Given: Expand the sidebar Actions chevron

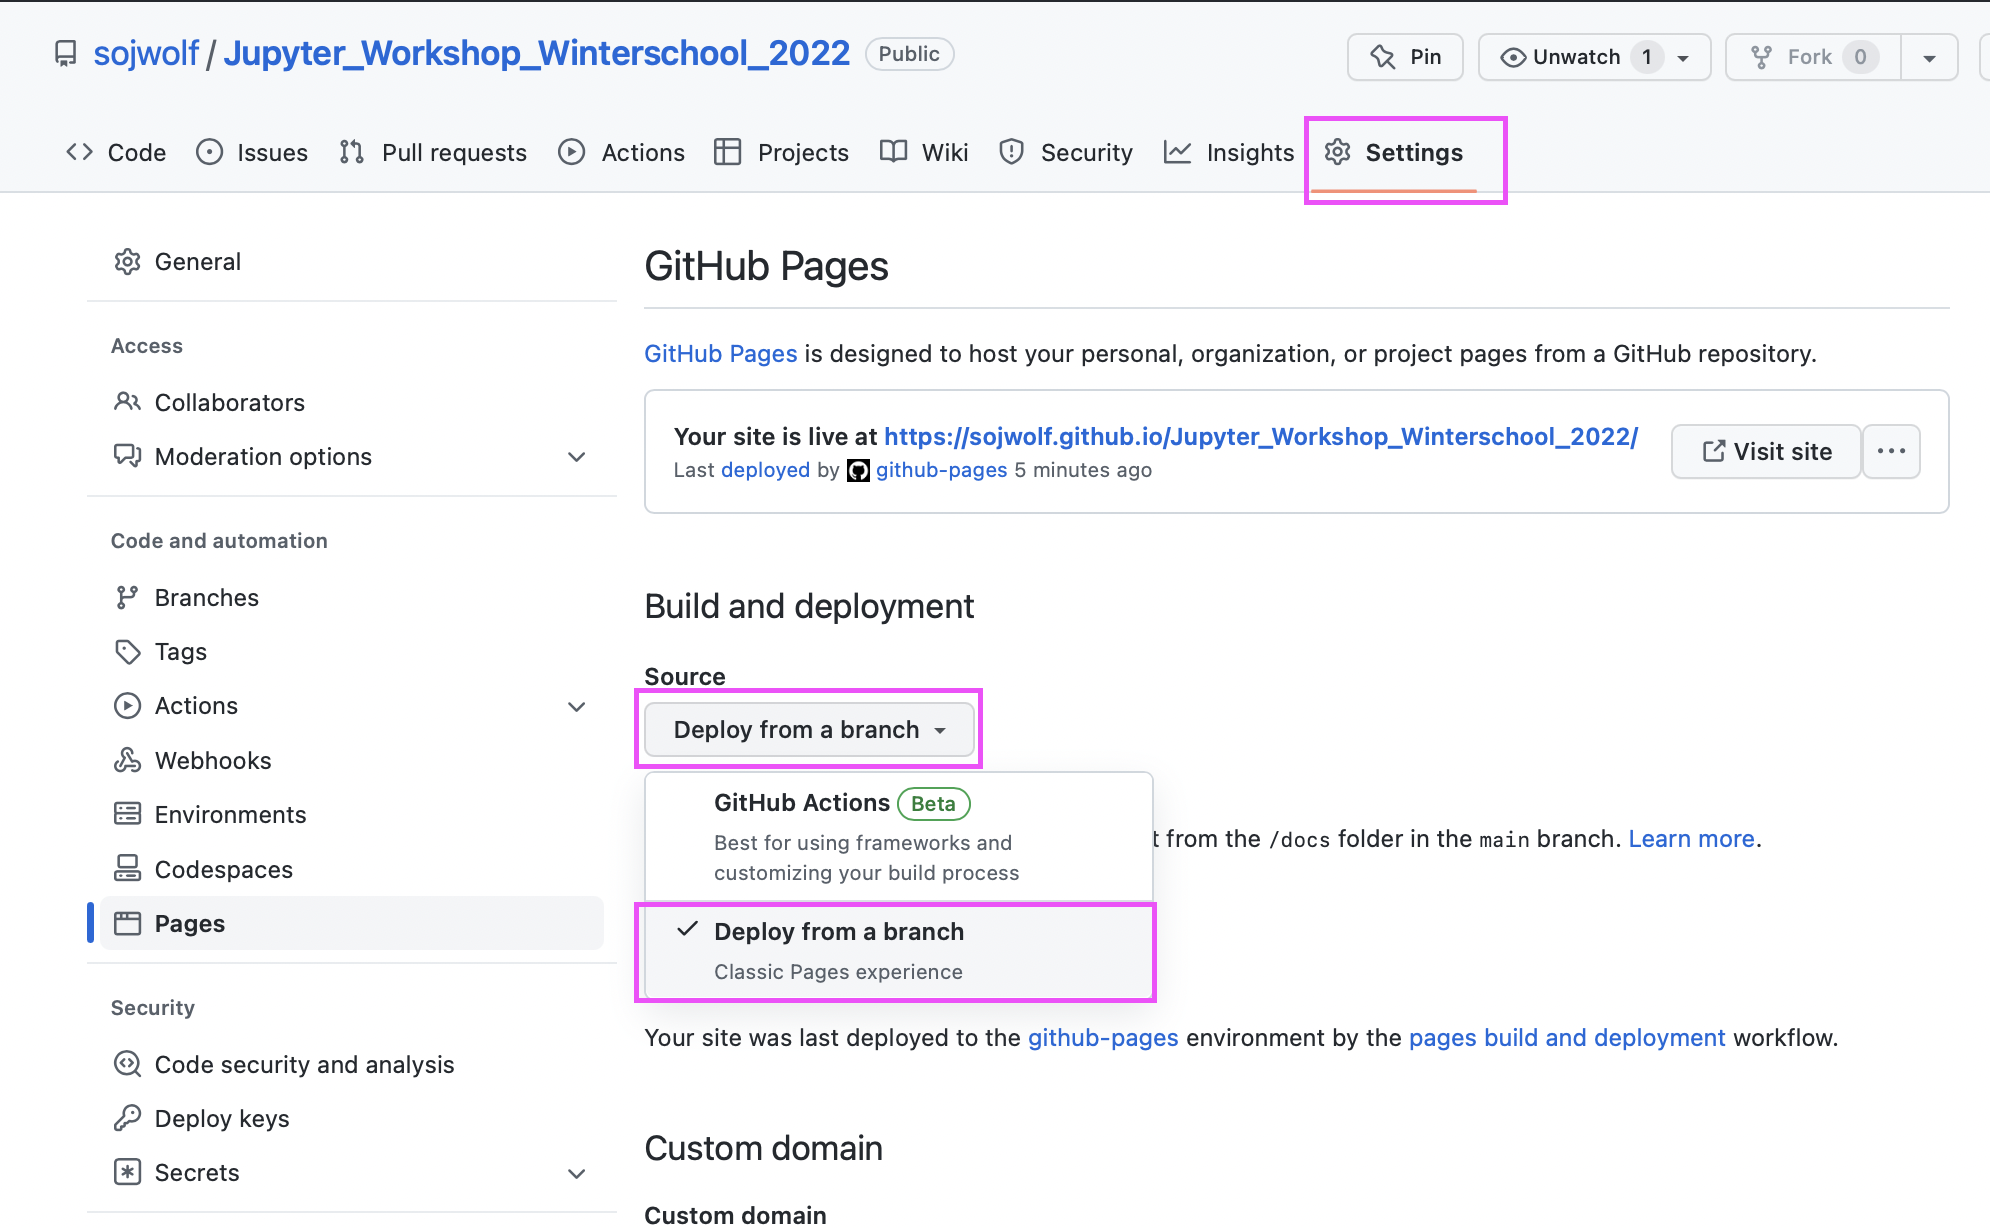Looking at the screenshot, I should [x=577, y=707].
